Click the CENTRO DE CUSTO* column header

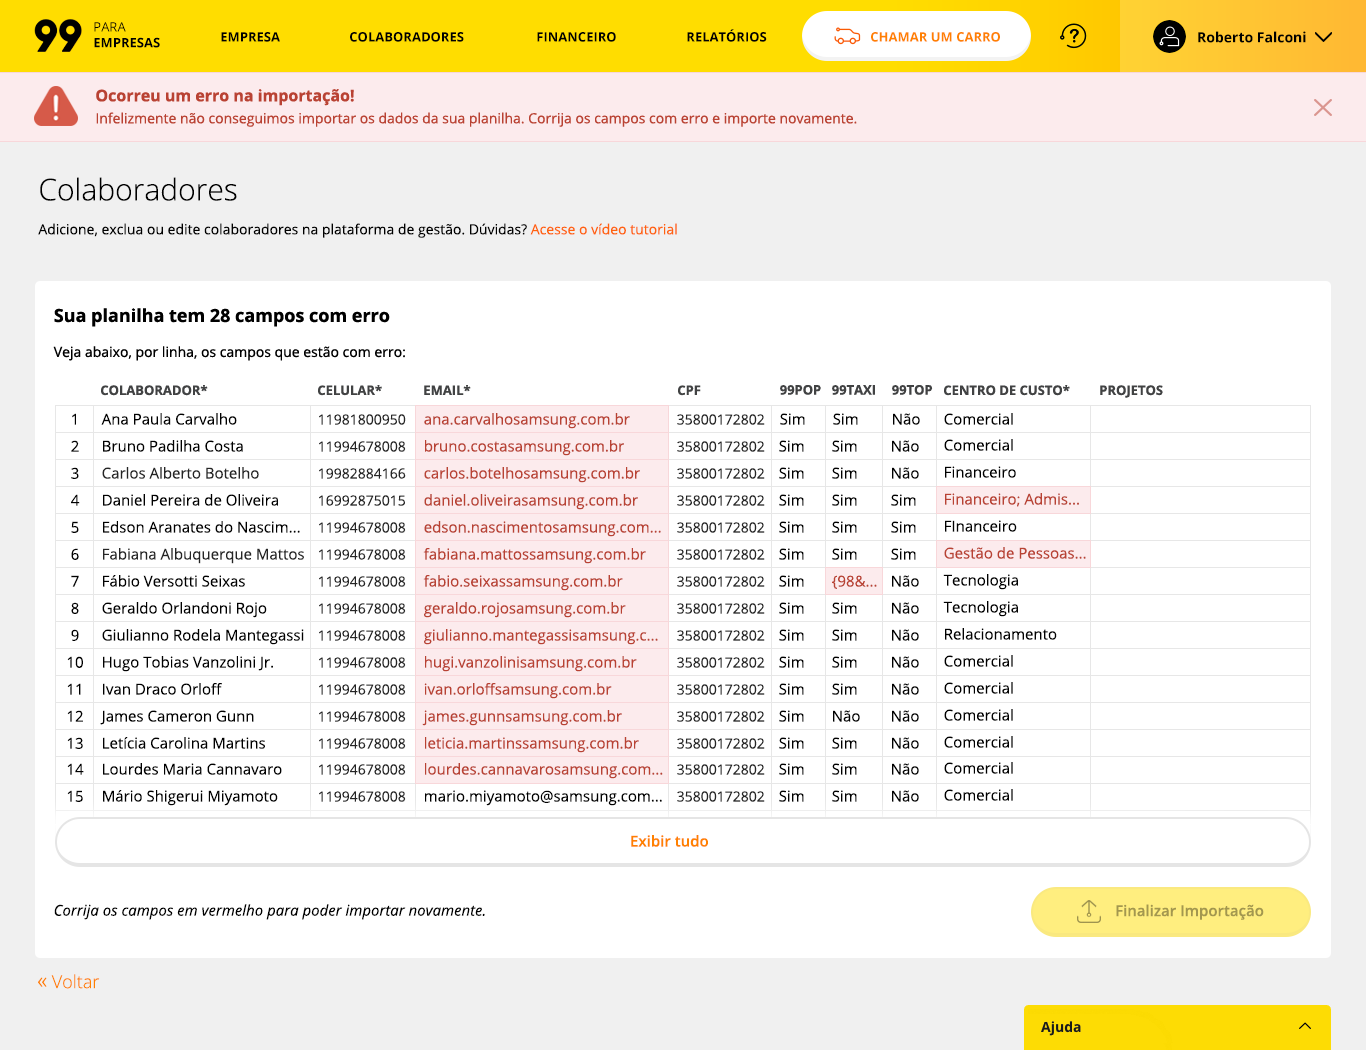pyautogui.click(x=1007, y=390)
